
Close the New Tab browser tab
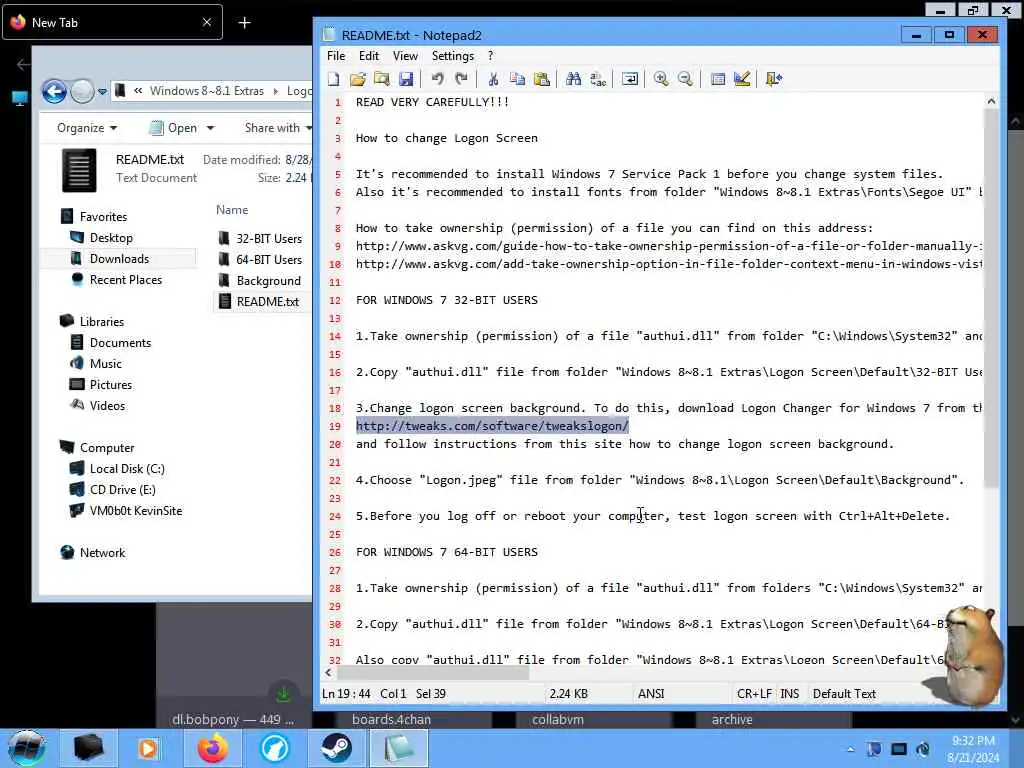click(x=207, y=22)
